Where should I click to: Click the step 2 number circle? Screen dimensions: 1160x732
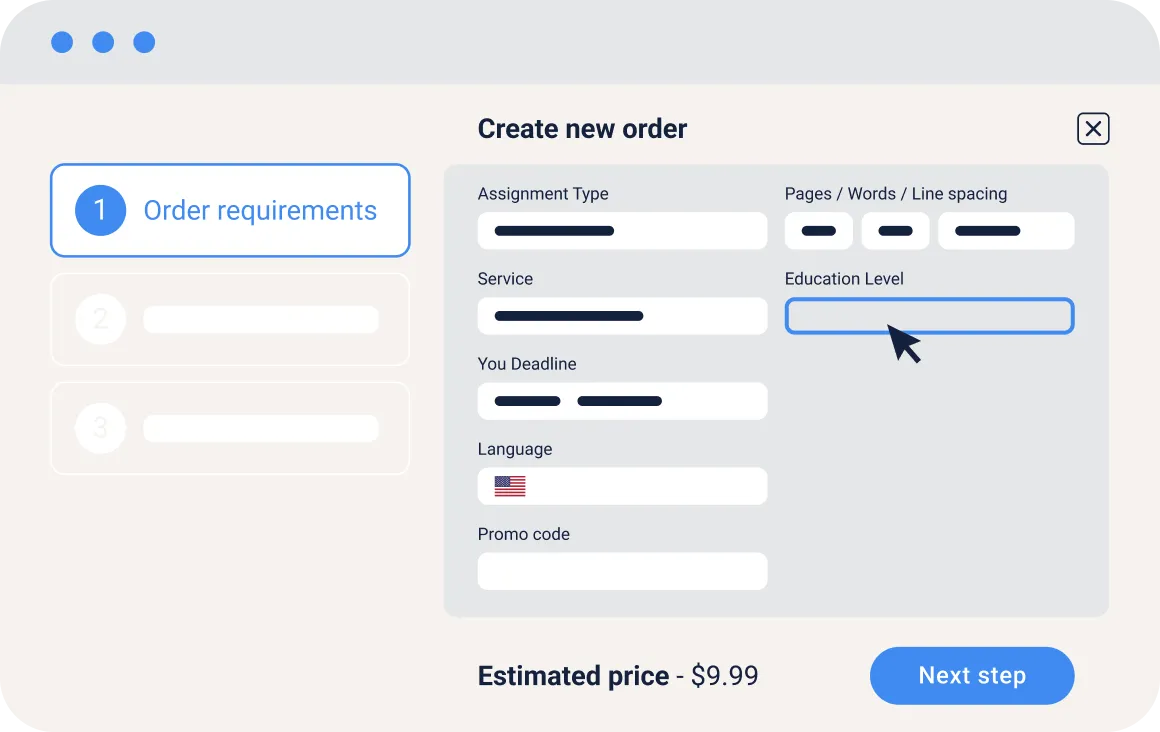(100, 320)
